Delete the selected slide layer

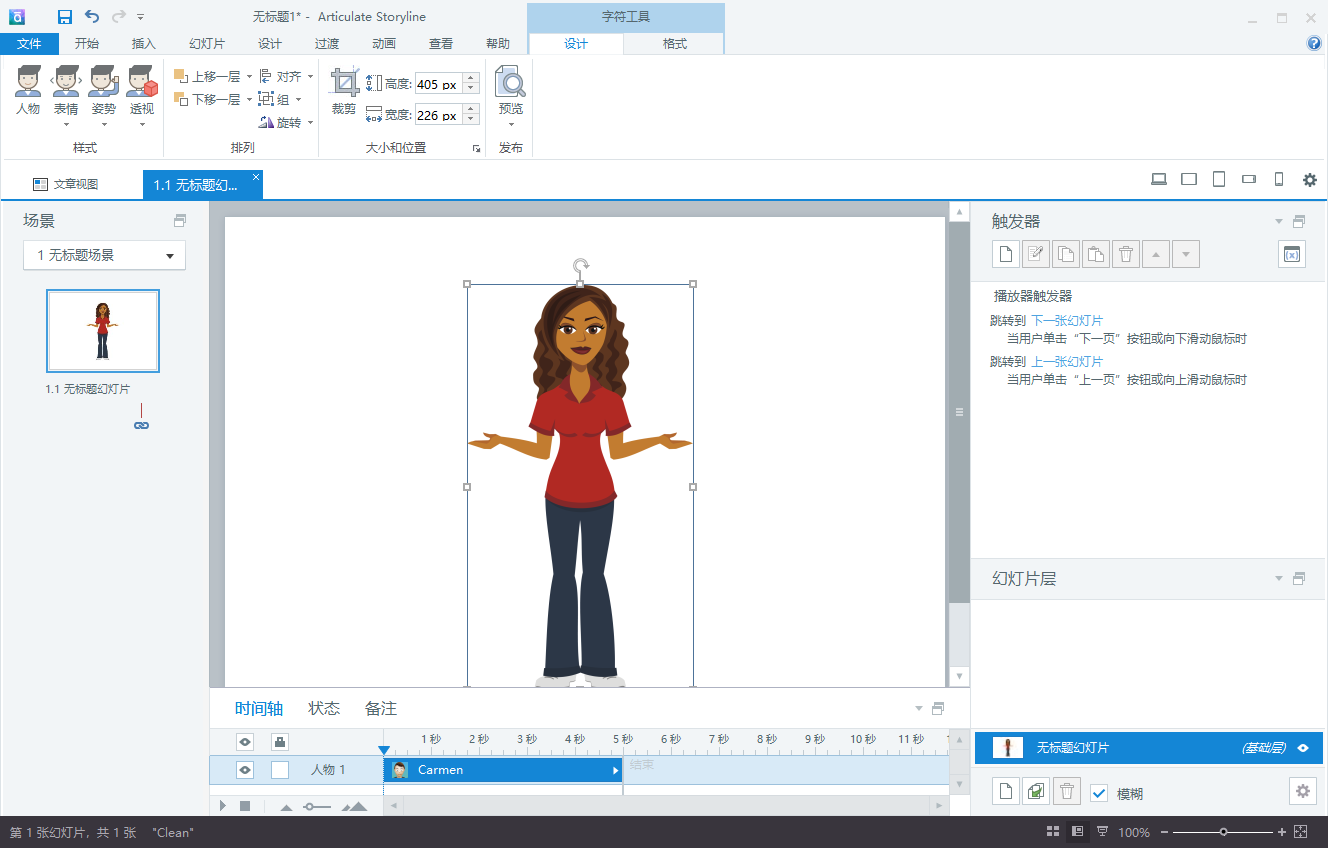coord(1066,792)
